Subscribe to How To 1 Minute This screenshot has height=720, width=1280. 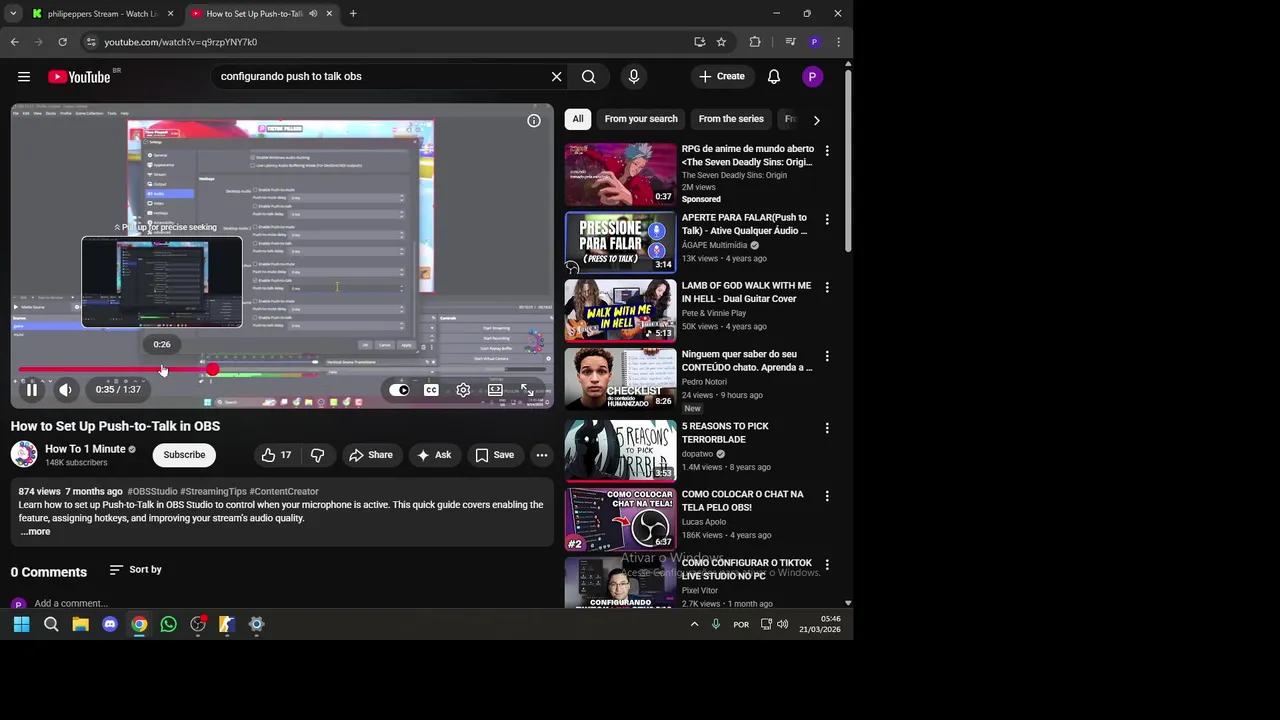[x=184, y=455]
